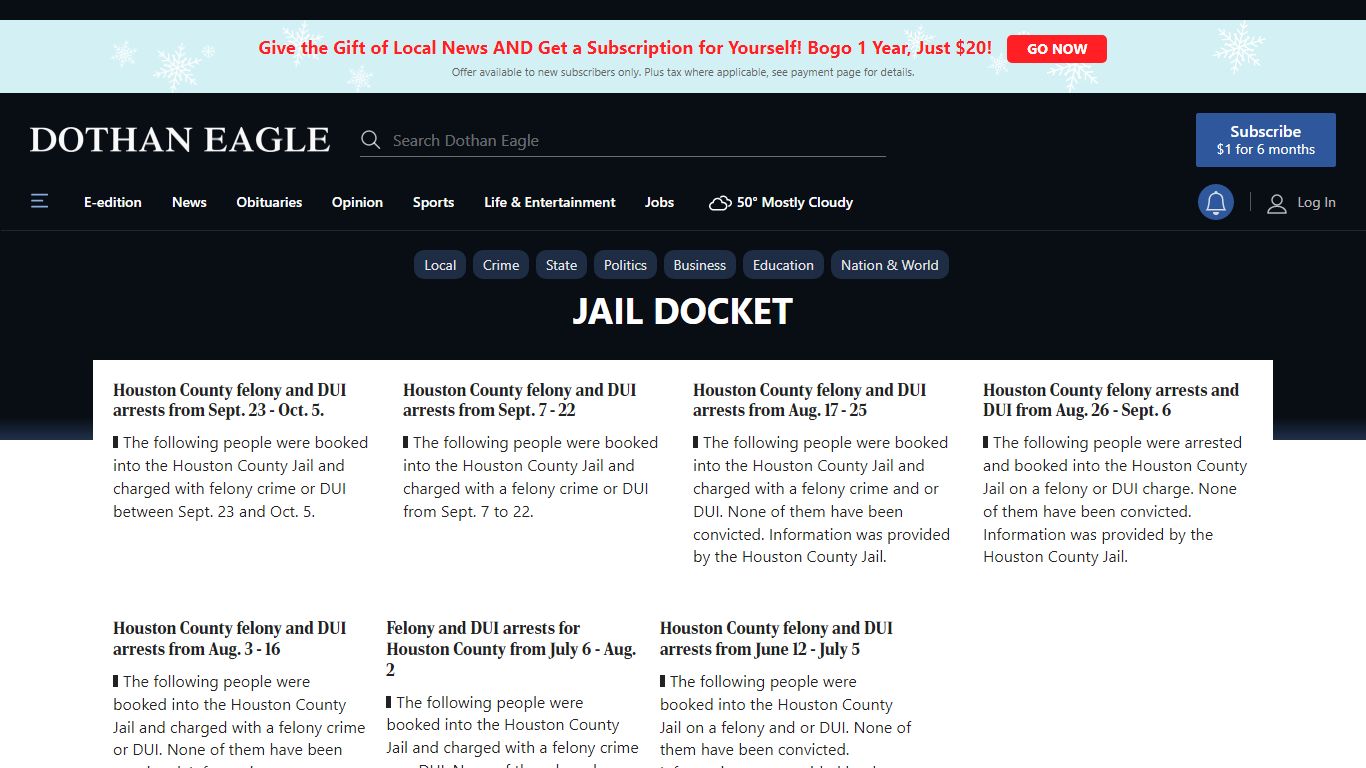This screenshot has height=768, width=1366.
Task: Open the News menu item
Action: [x=189, y=202]
